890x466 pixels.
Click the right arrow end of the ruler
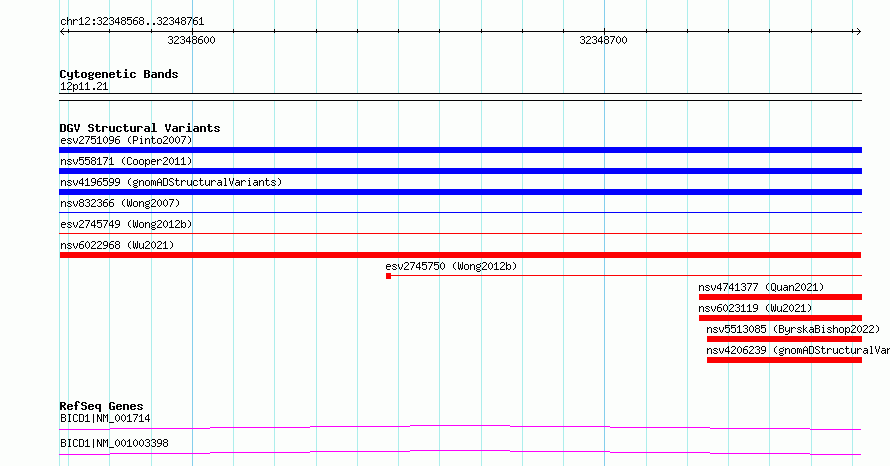[x=858, y=31]
